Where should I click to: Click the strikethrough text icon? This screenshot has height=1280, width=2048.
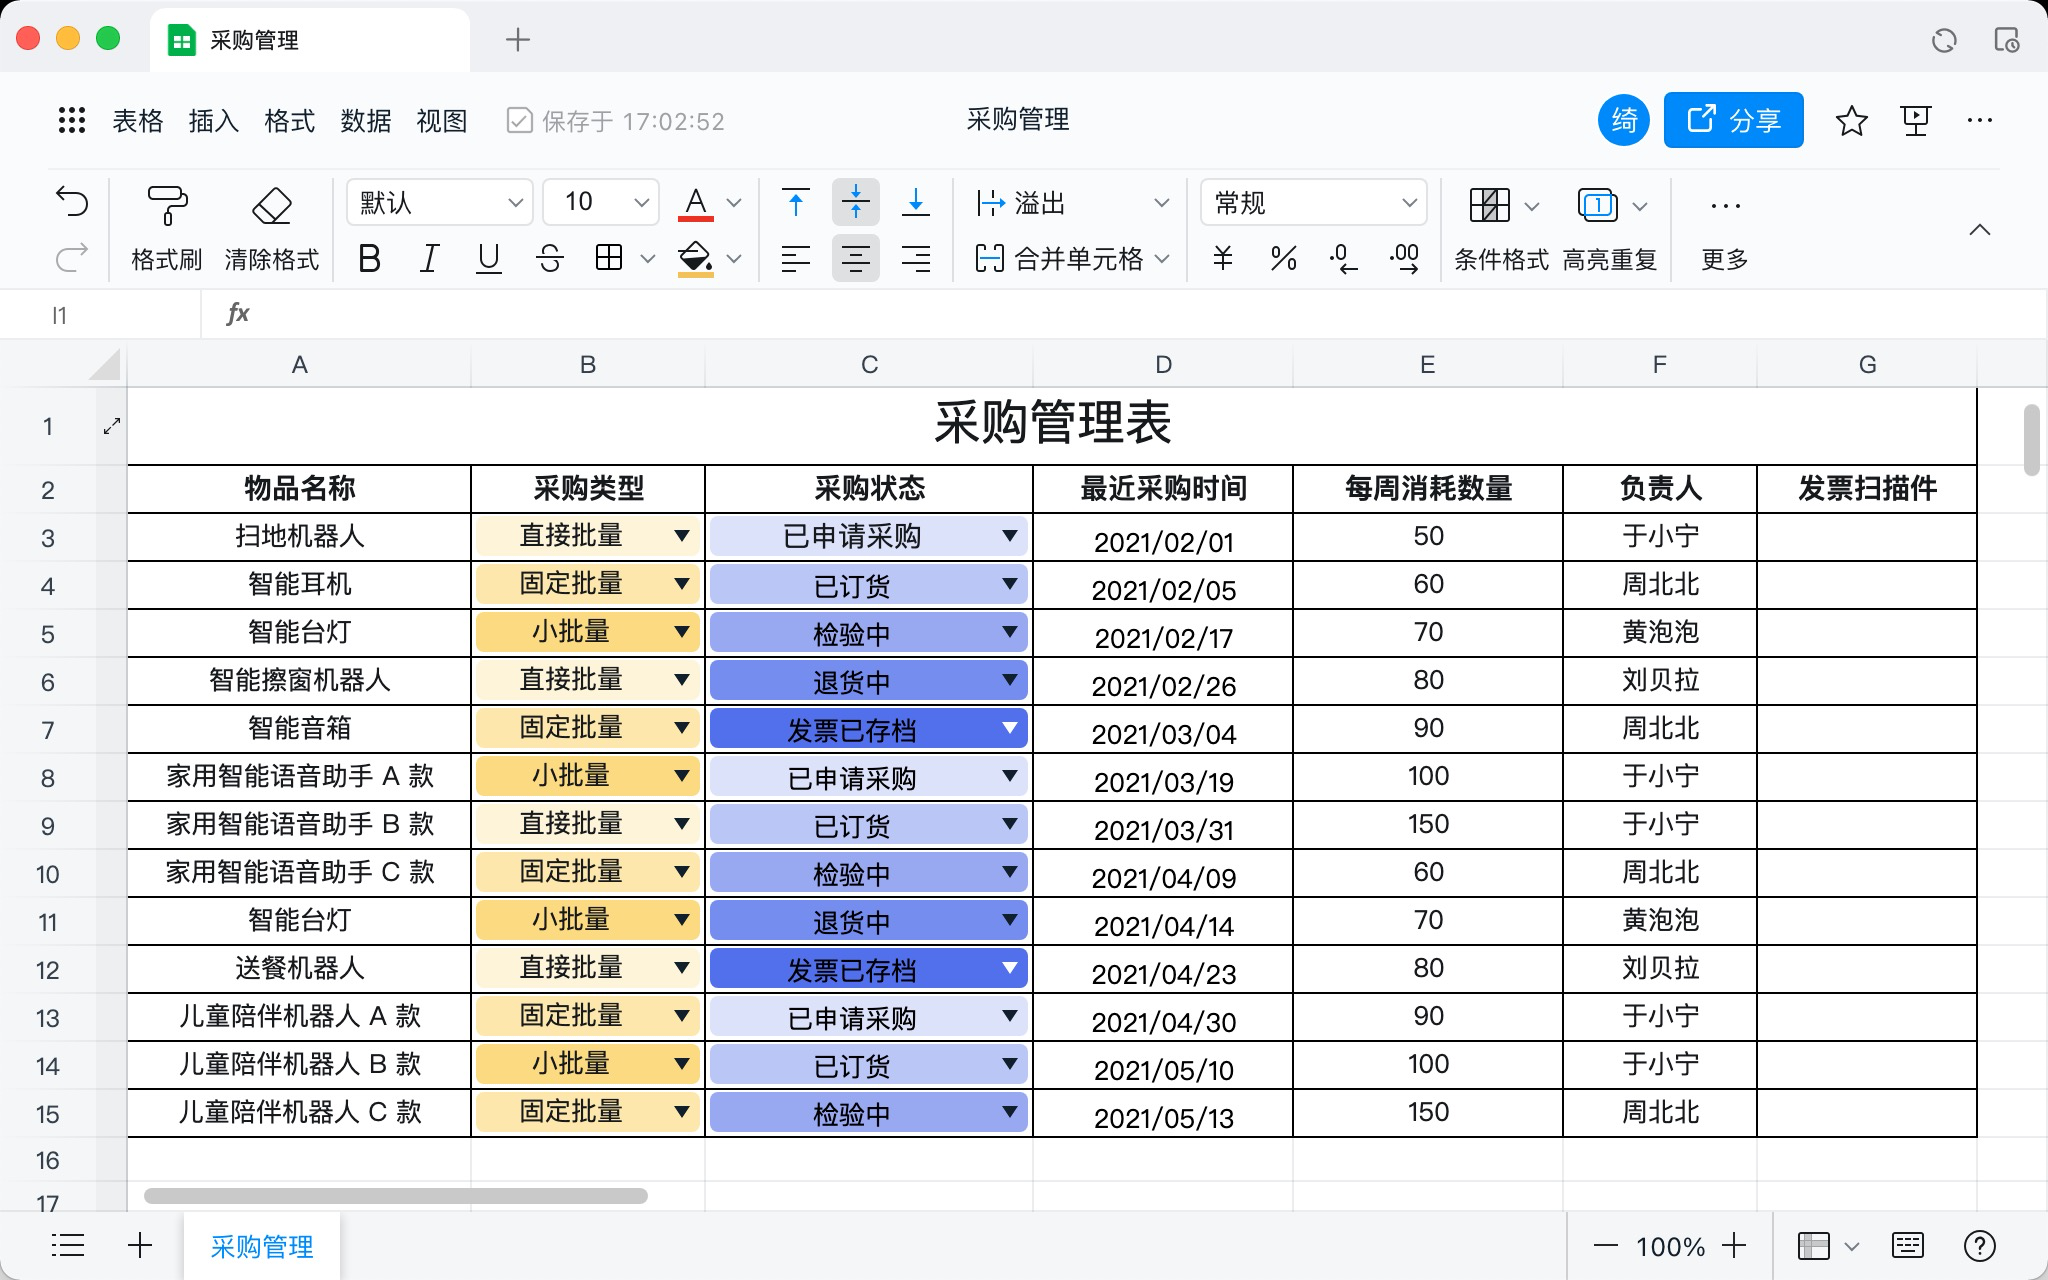pyautogui.click(x=549, y=259)
